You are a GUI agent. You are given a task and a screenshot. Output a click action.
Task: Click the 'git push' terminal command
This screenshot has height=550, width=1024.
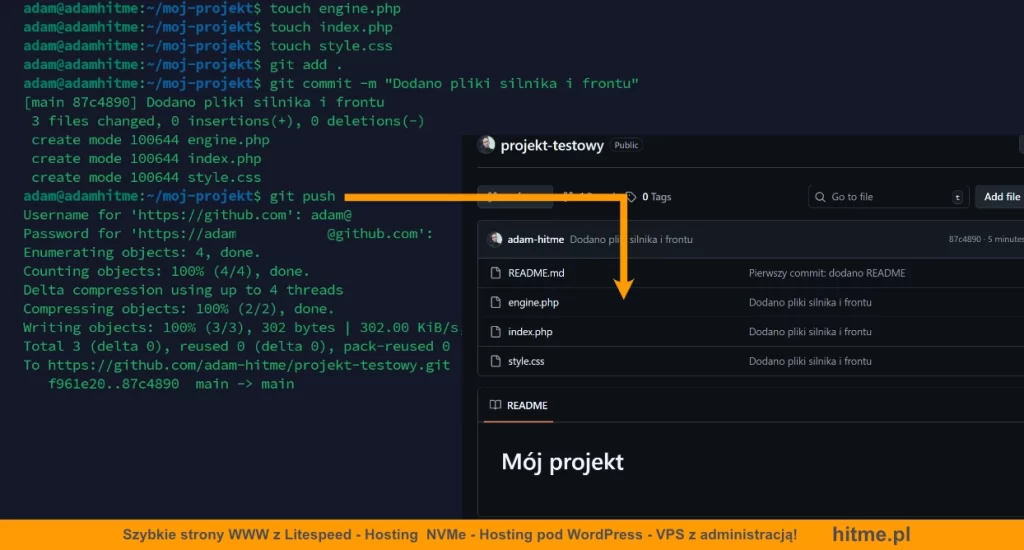pyautogui.click(x=302, y=197)
